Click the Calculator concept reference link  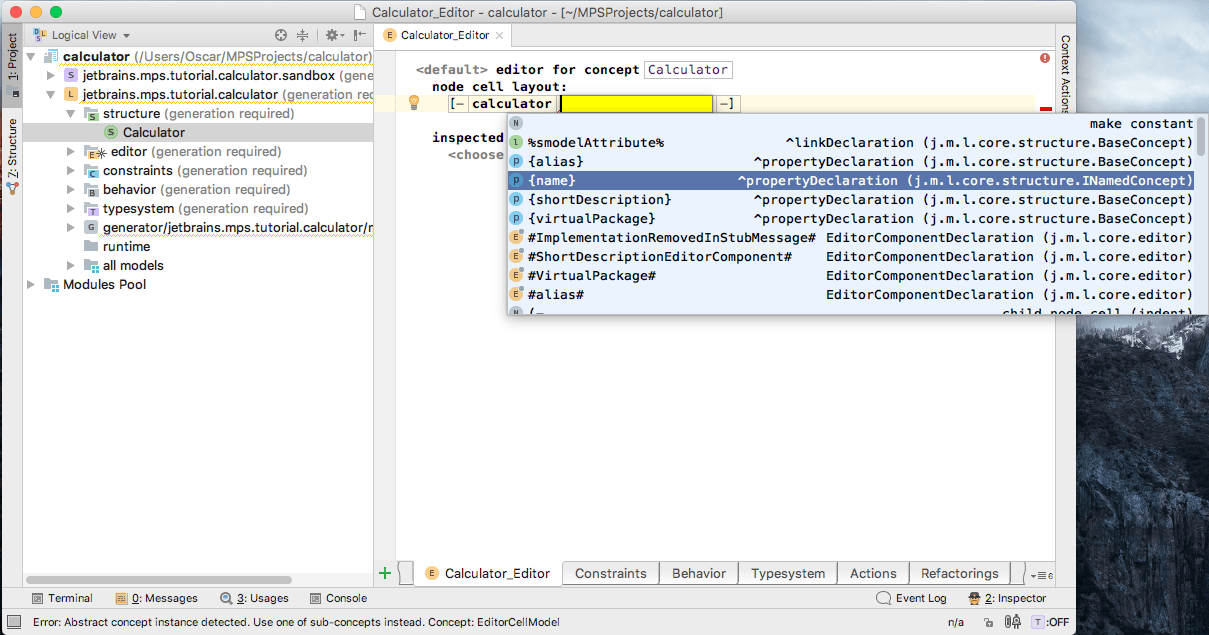pos(687,70)
